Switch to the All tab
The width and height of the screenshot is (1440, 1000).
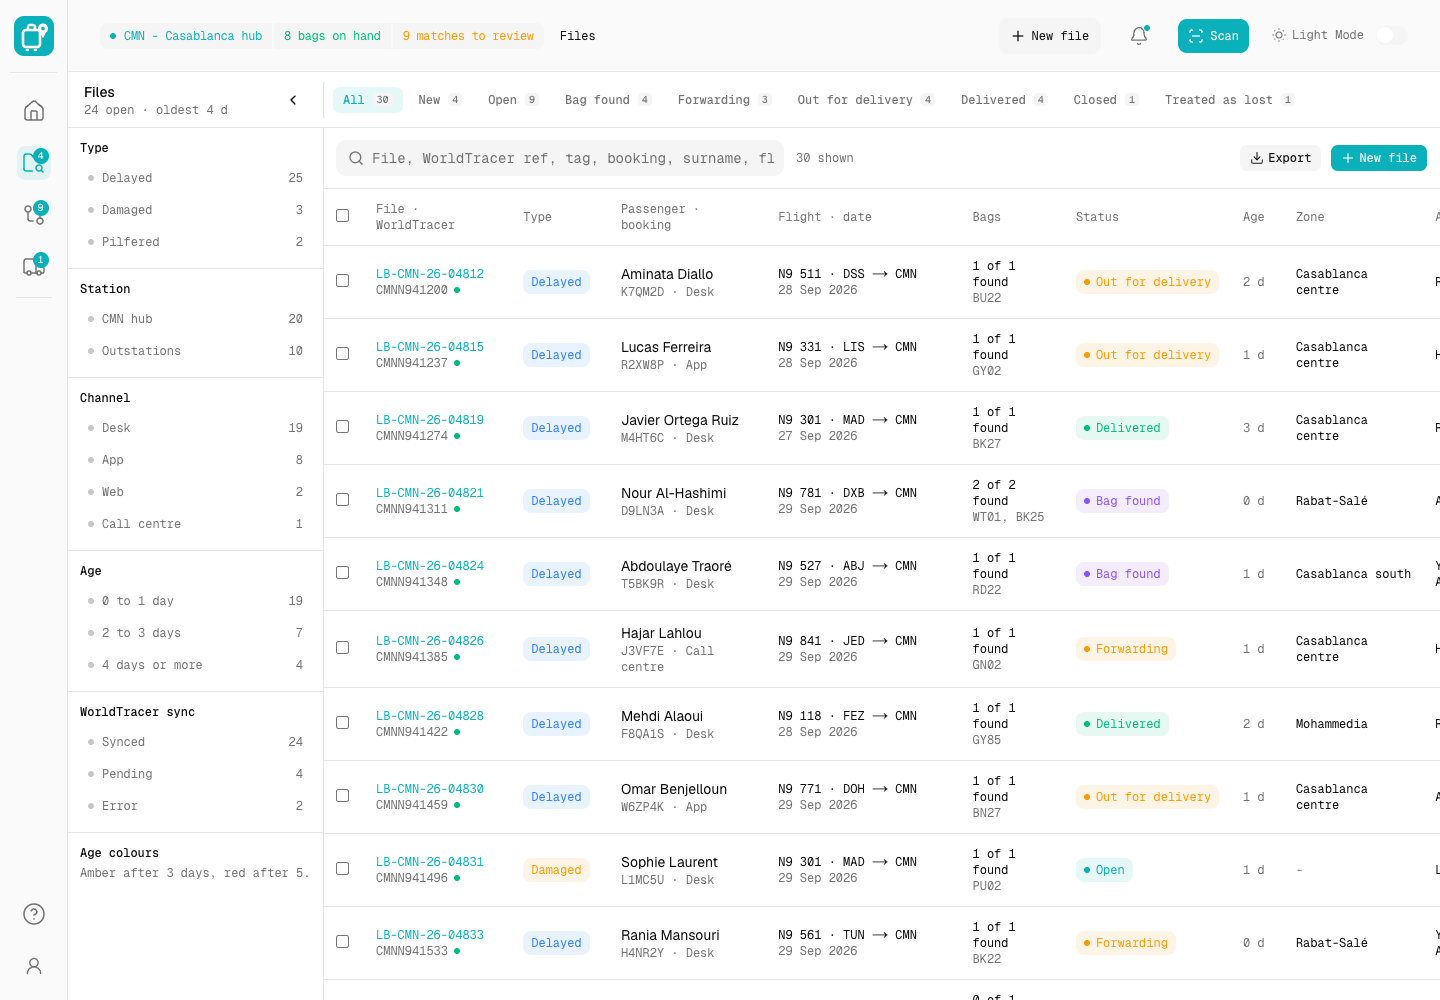point(367,100)
